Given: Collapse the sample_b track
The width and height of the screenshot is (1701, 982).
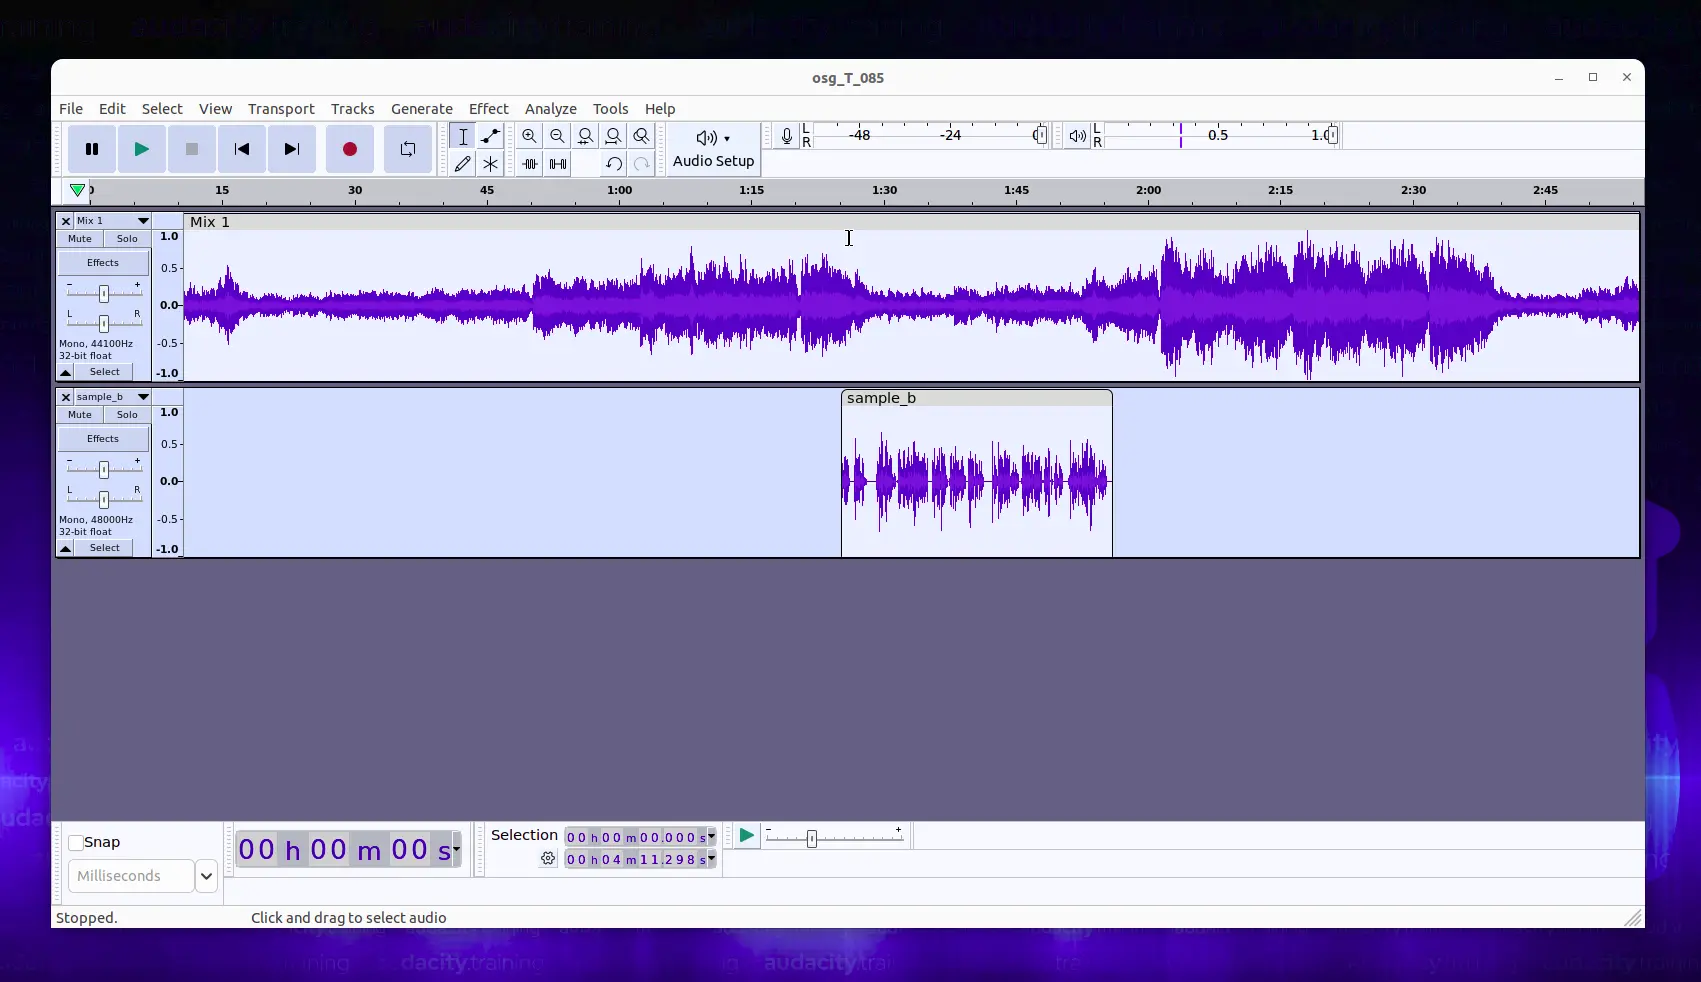Looking at the screenshot, I should click(x=66, y=548).
